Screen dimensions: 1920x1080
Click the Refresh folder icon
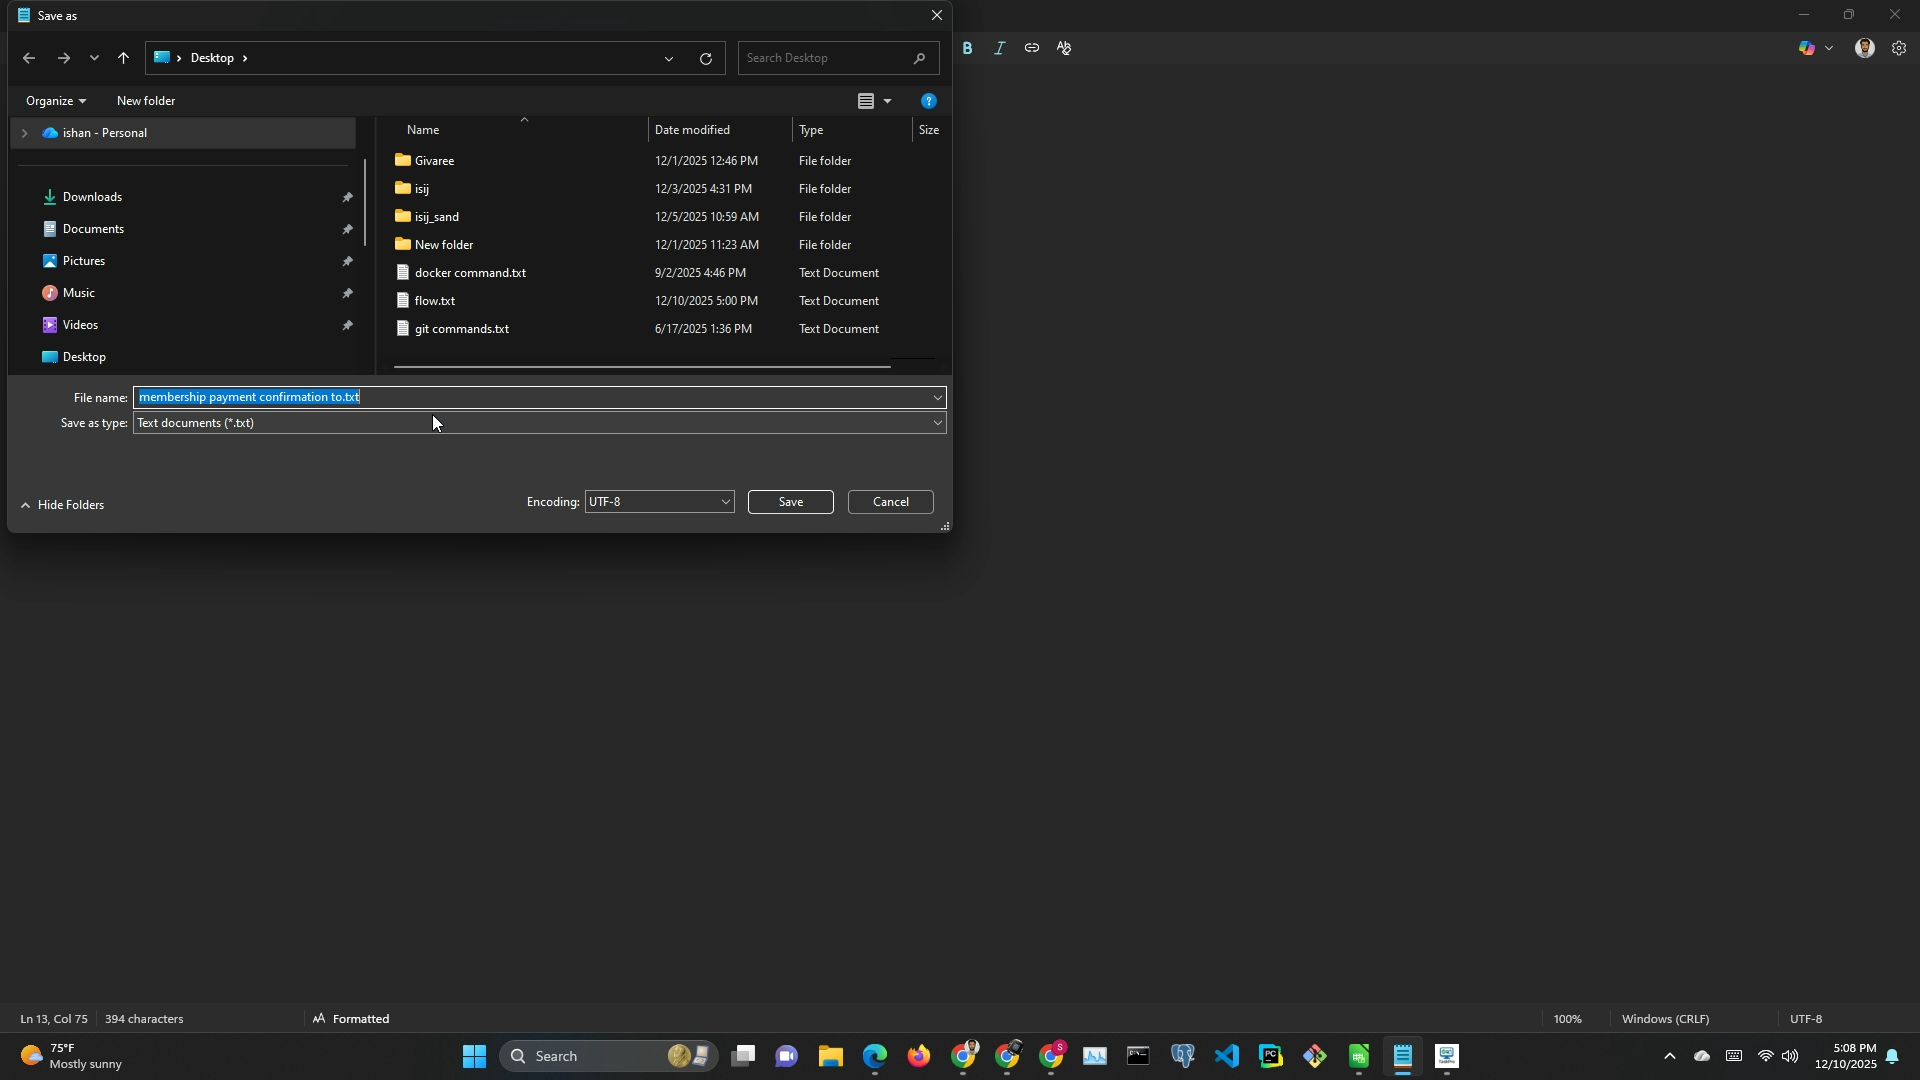coord(706,58)
